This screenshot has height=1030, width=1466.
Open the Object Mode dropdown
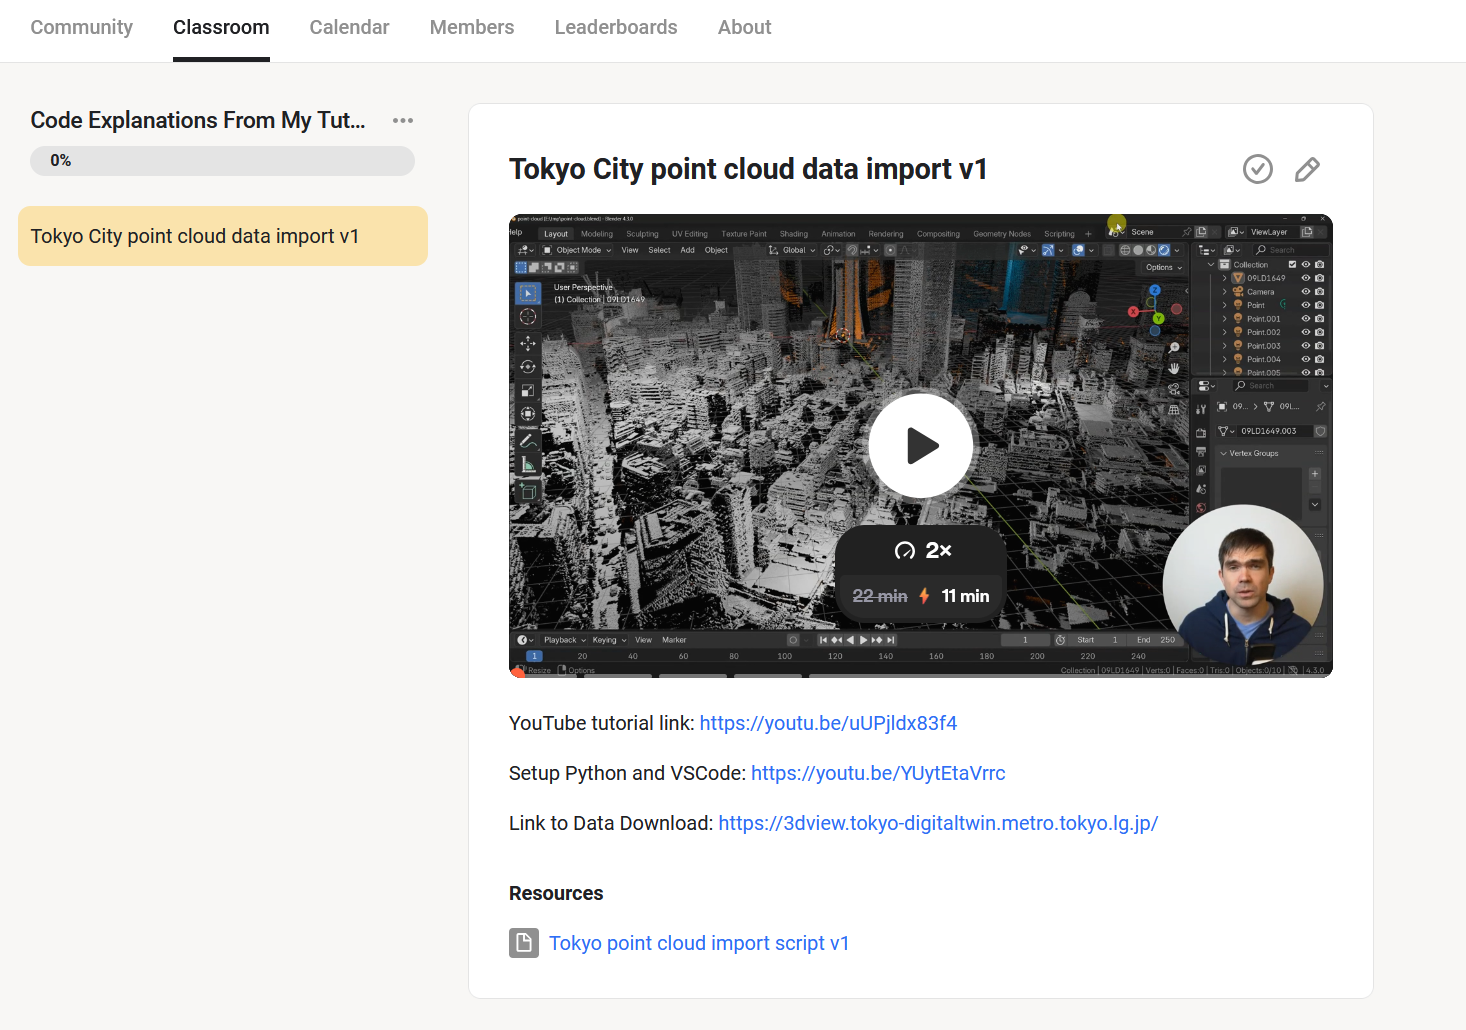(x=577, y=250)
